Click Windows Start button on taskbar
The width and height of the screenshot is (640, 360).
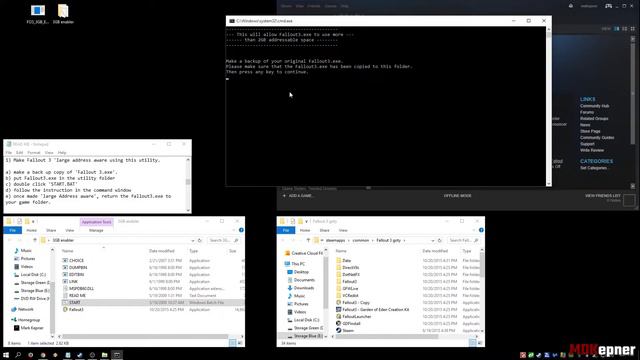tap(6, 355)
